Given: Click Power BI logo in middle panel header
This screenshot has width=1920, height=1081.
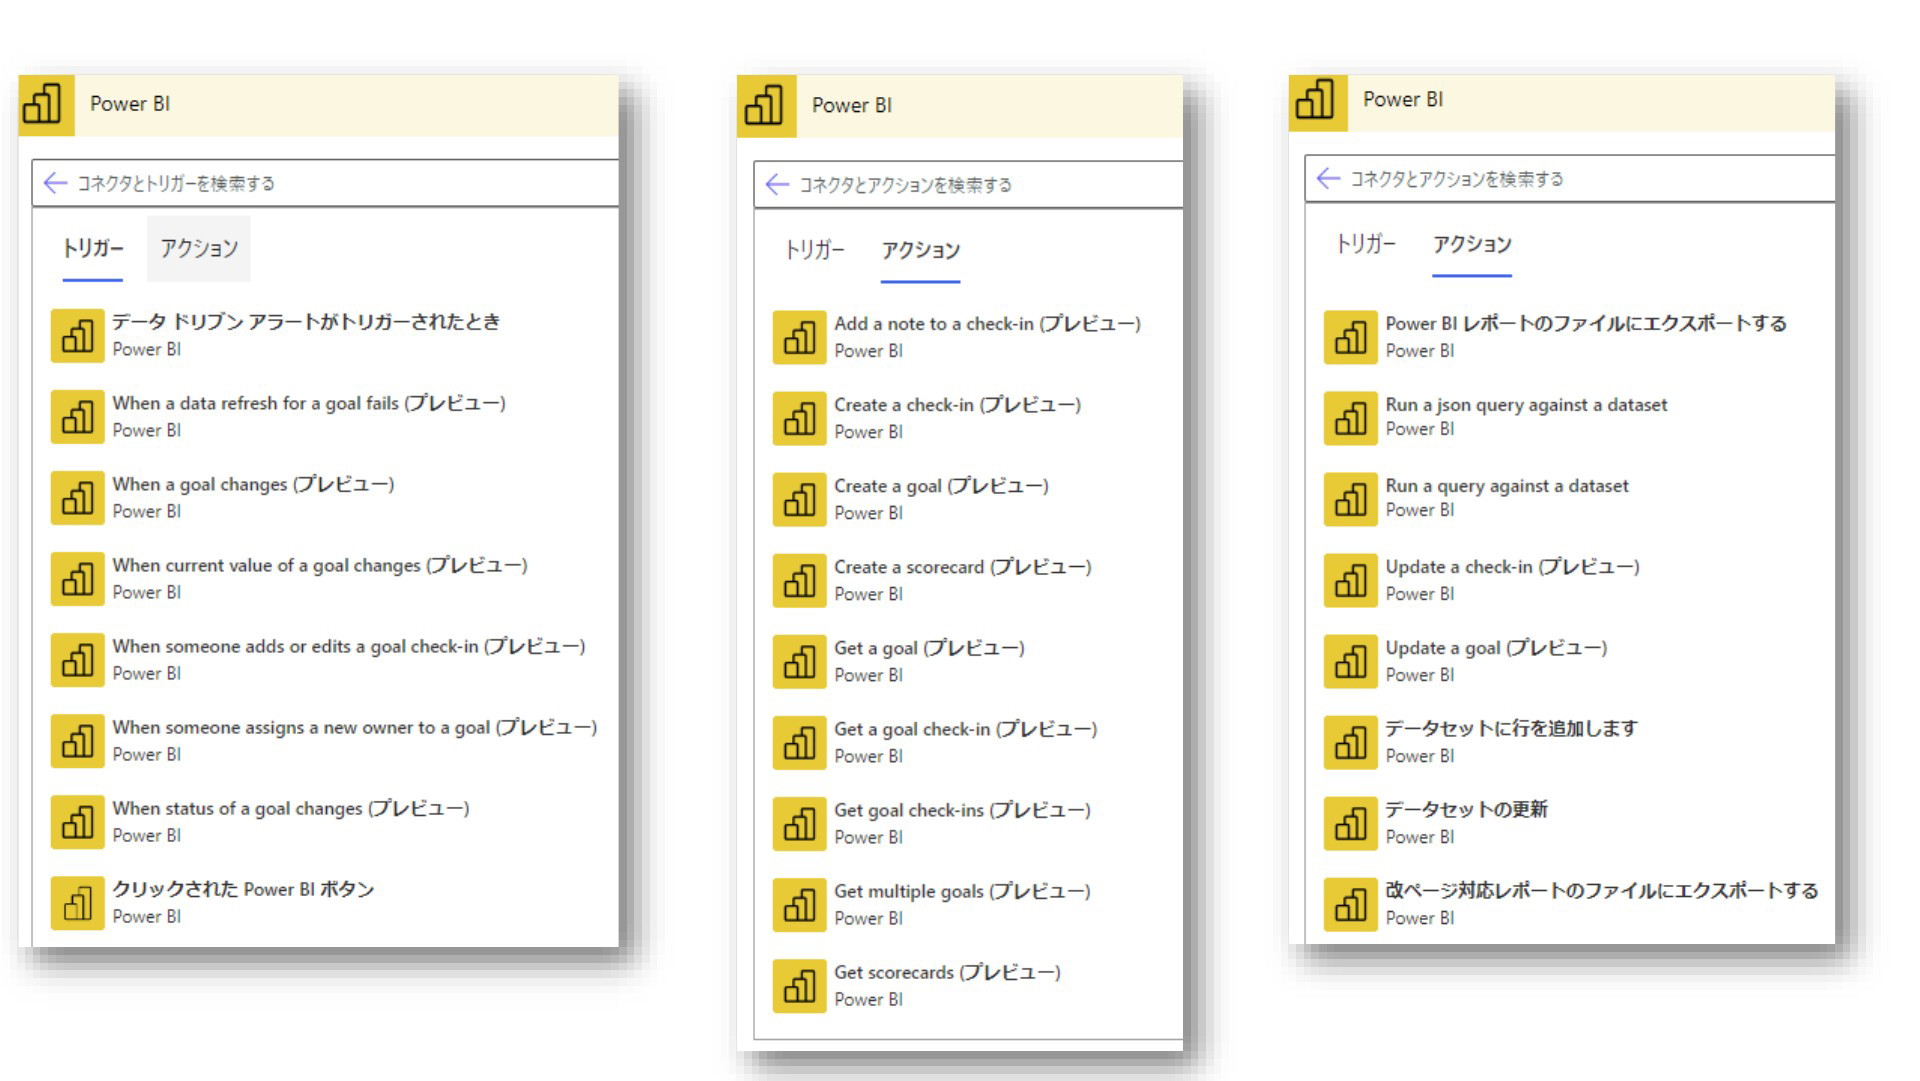Looking at the screenshot, I should 767,105.
